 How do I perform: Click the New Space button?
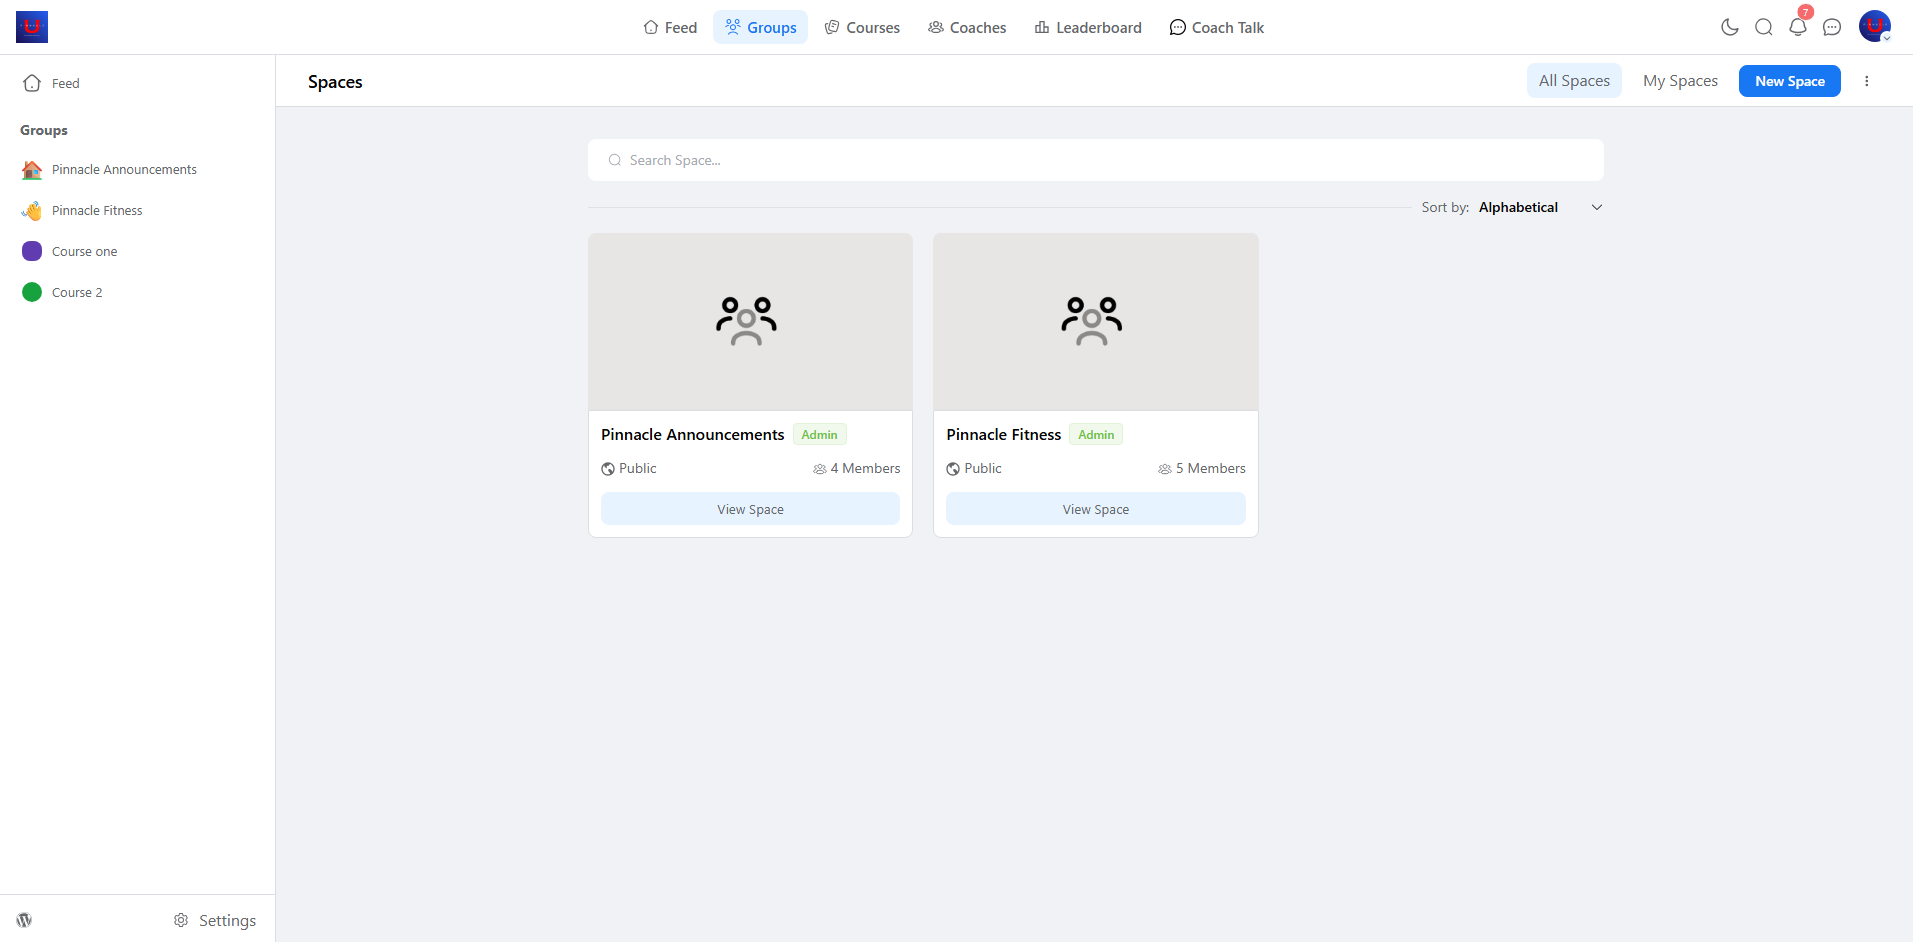click(1789, 81)
